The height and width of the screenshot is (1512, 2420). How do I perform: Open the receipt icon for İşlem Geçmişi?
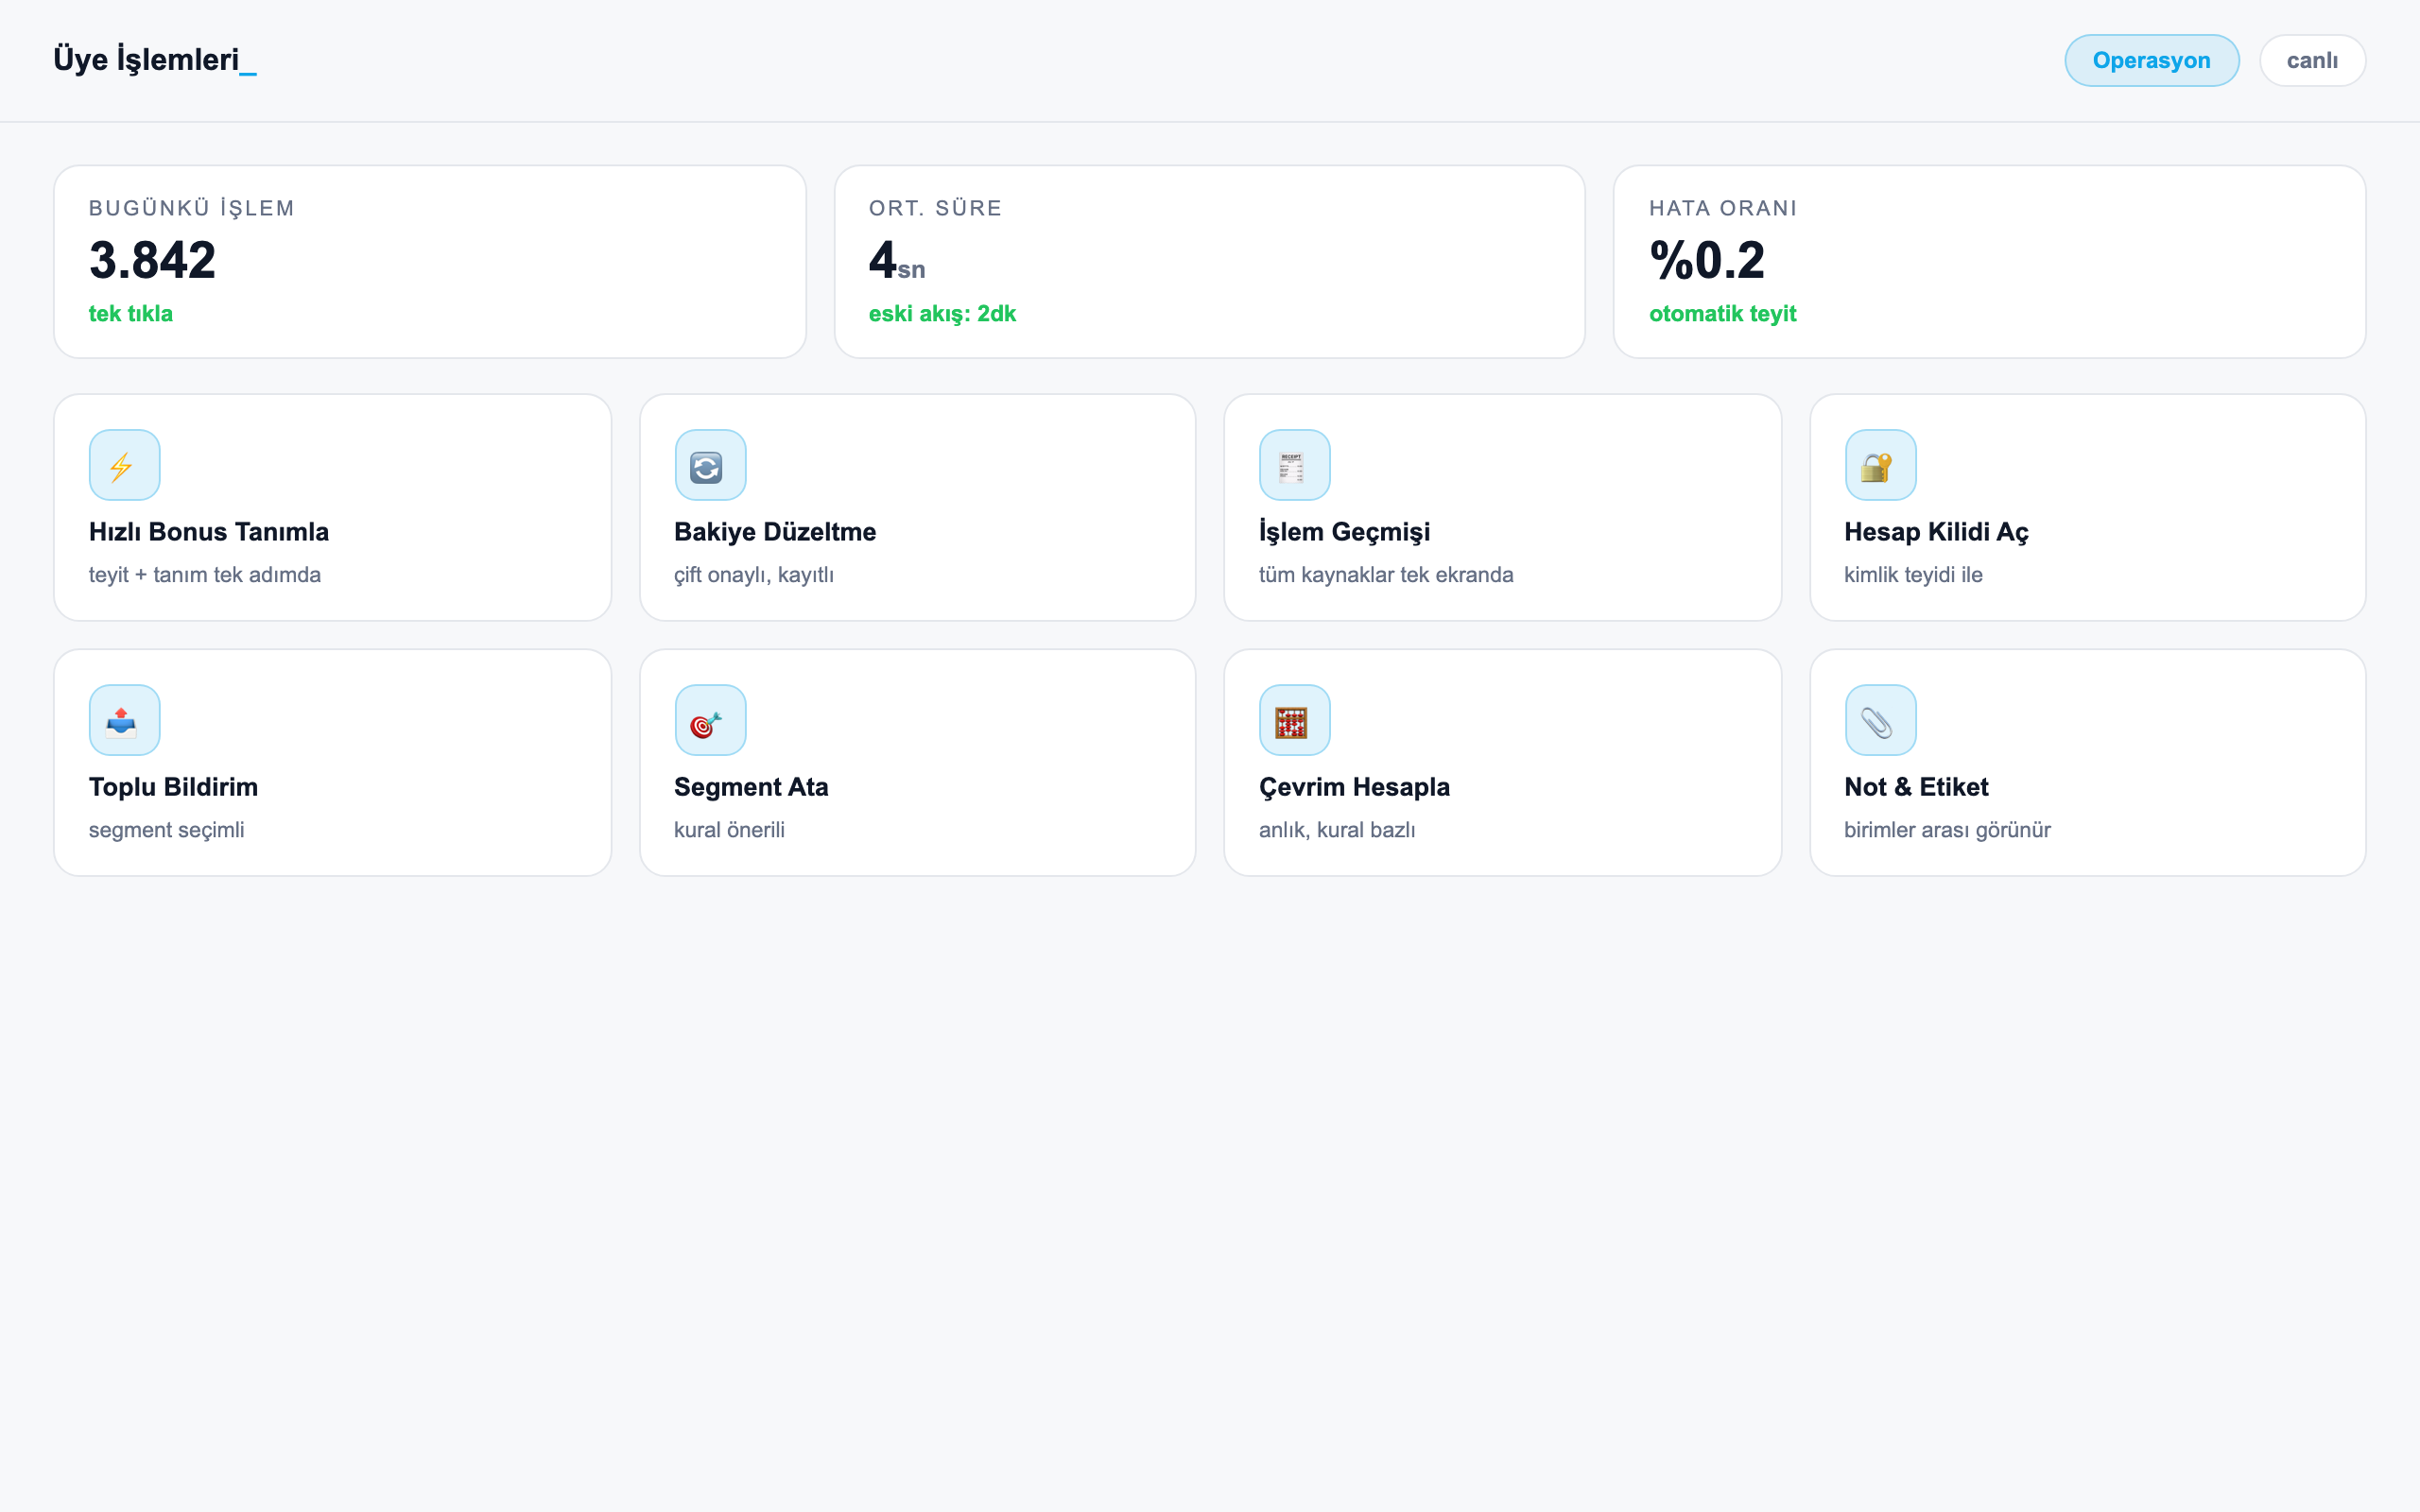click(1294, 465)
